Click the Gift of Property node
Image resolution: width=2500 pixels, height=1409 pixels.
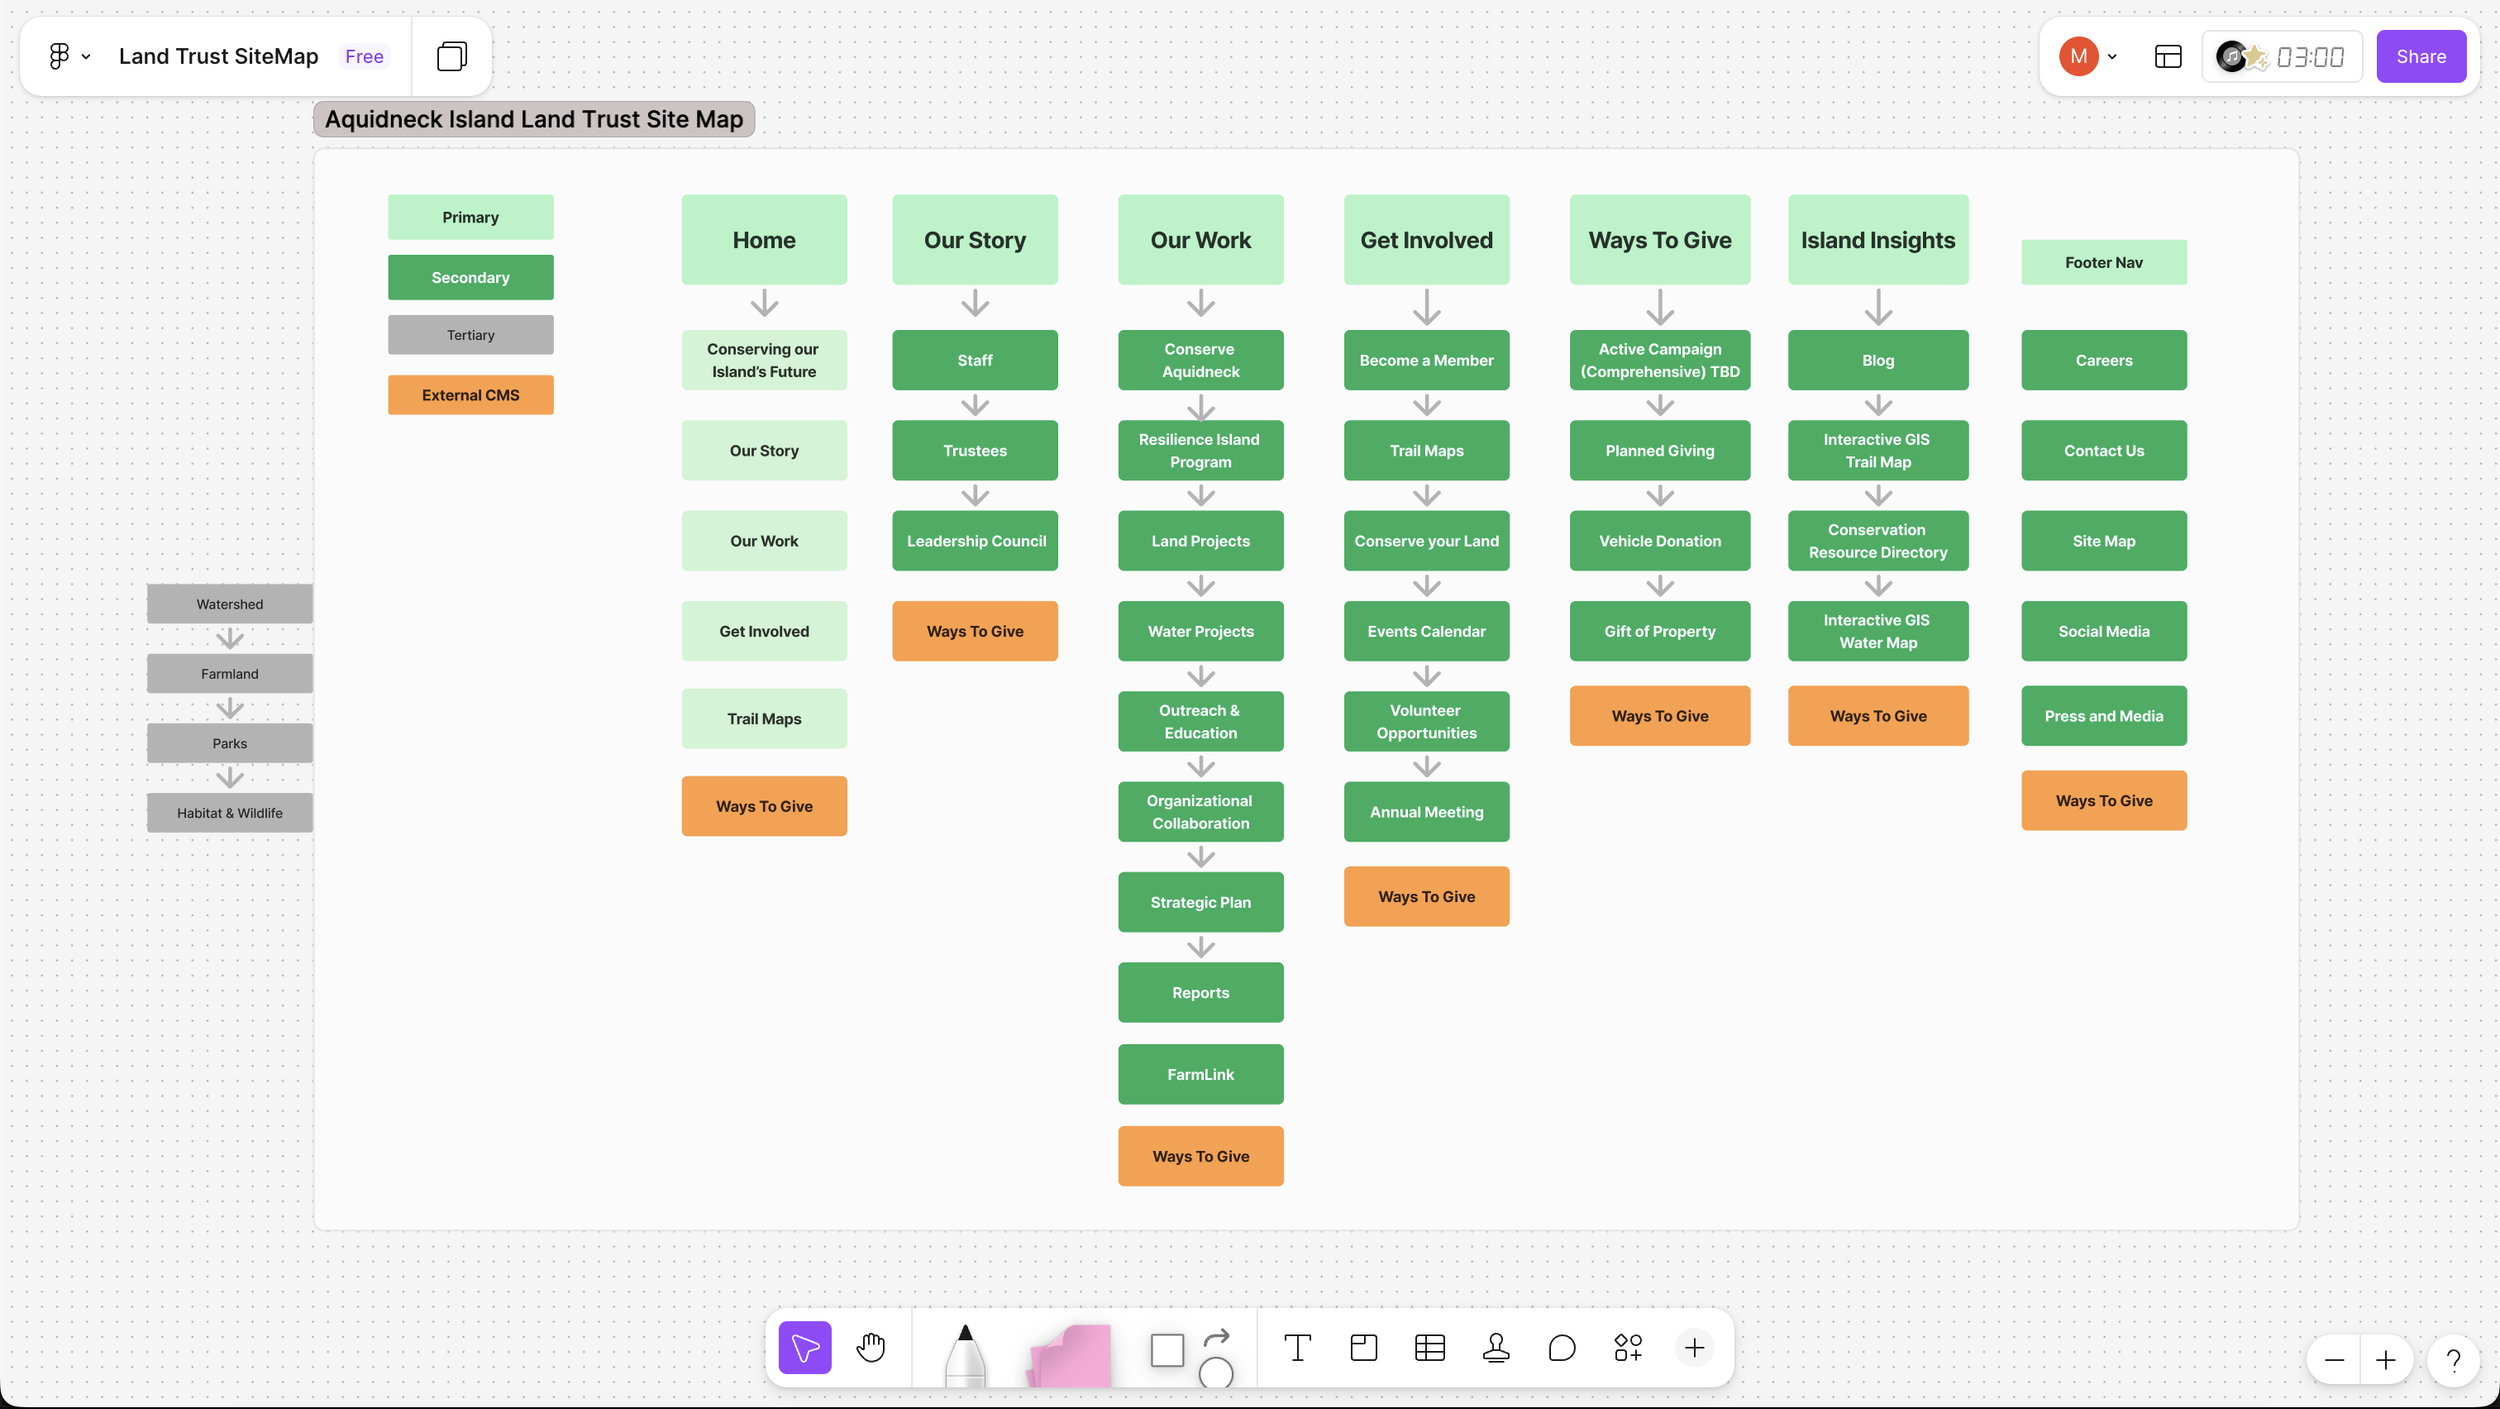pos(1660,631)
